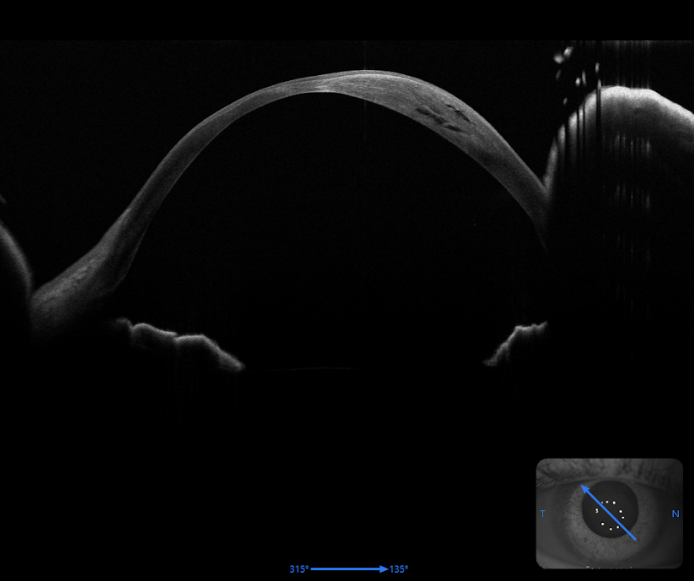Select the N nasal marker
Viewport: 694px width, 581px height.
pyautogui.click(x=675, y=514)
